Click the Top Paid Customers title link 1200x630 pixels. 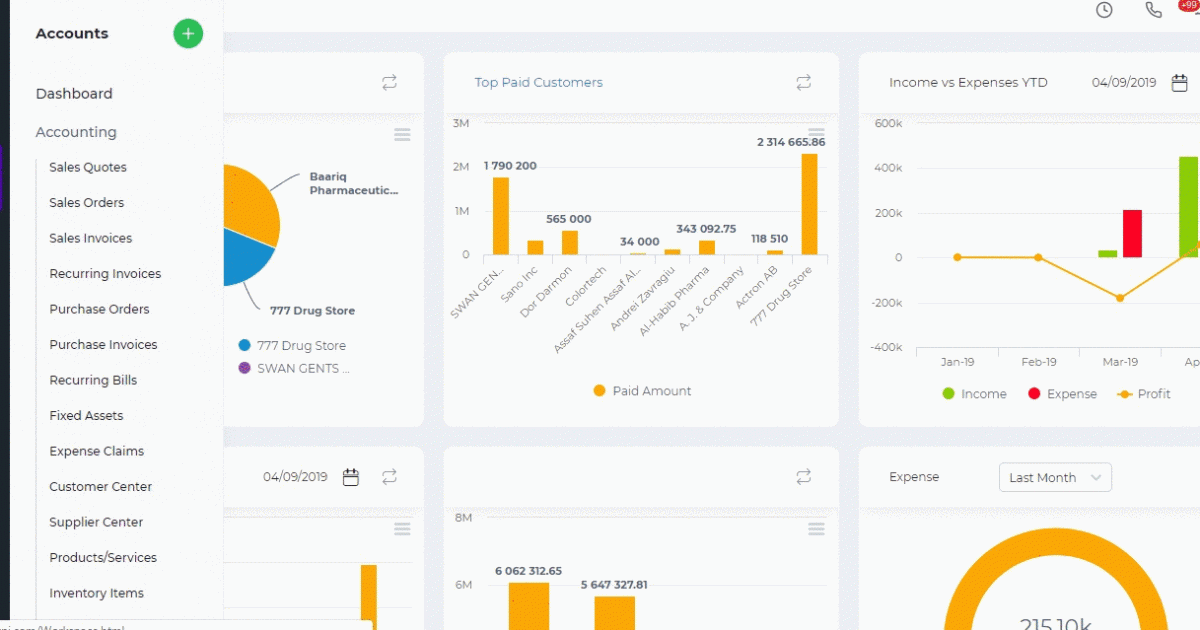click(x=539, y=82)
